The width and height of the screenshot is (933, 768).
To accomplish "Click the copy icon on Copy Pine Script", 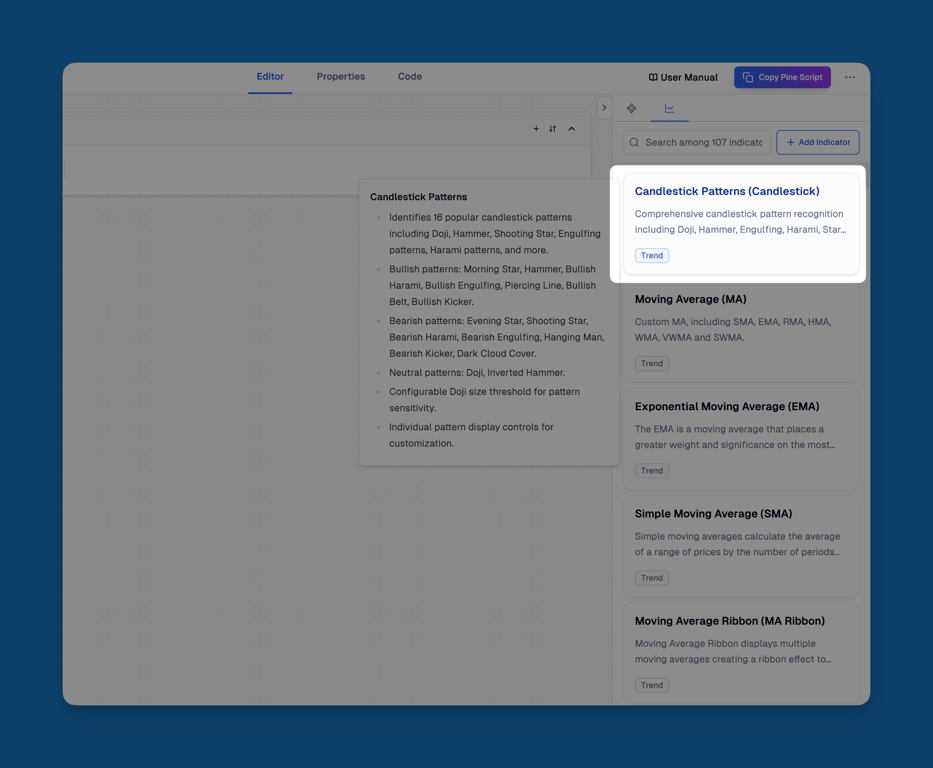I will point(748,77).
